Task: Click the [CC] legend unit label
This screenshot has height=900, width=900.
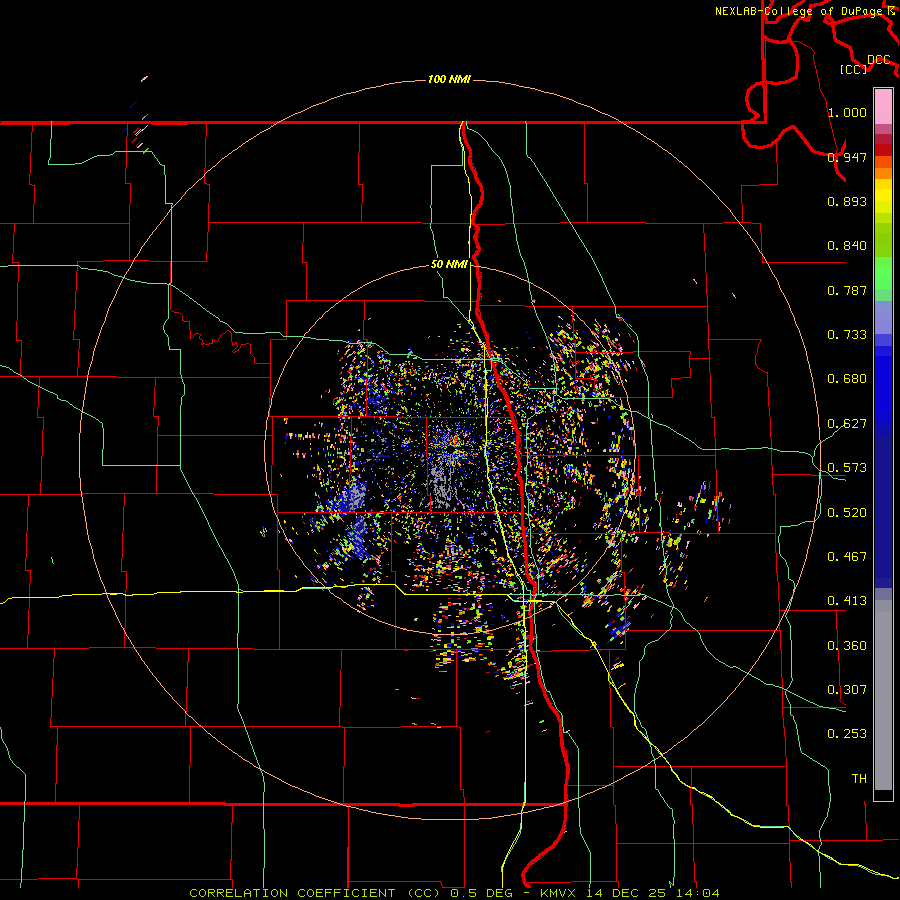Action: pyautogui.click(x=853, y=69)
